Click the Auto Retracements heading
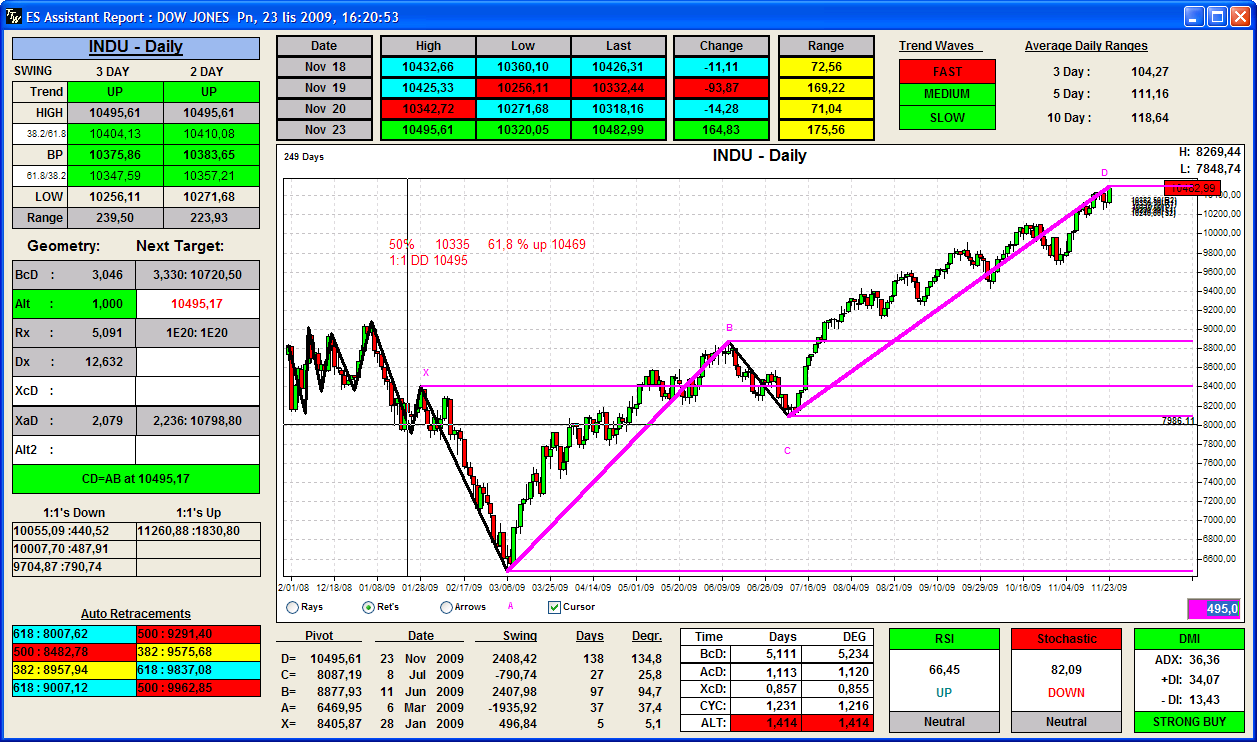This screenshot has width=1257, height=742. pyautogui.click(x=135, y=614)
